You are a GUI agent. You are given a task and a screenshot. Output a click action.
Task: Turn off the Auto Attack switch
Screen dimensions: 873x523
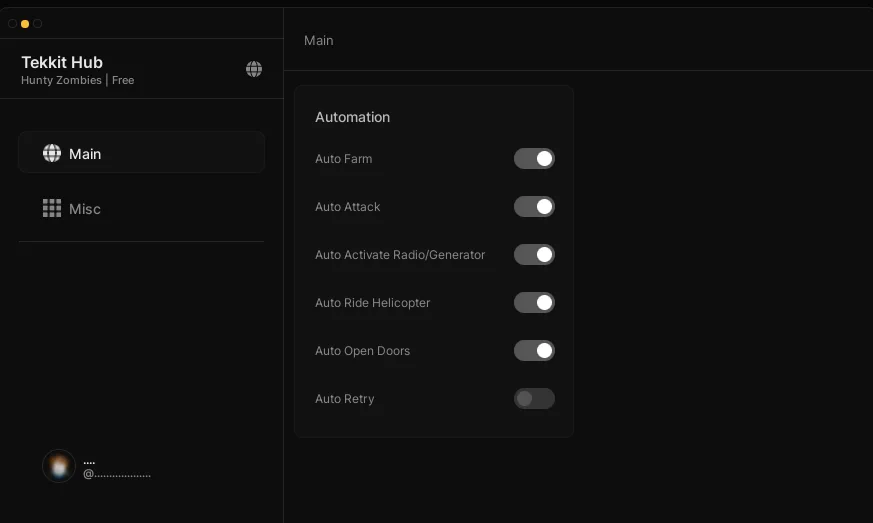(x=534, y=207)
